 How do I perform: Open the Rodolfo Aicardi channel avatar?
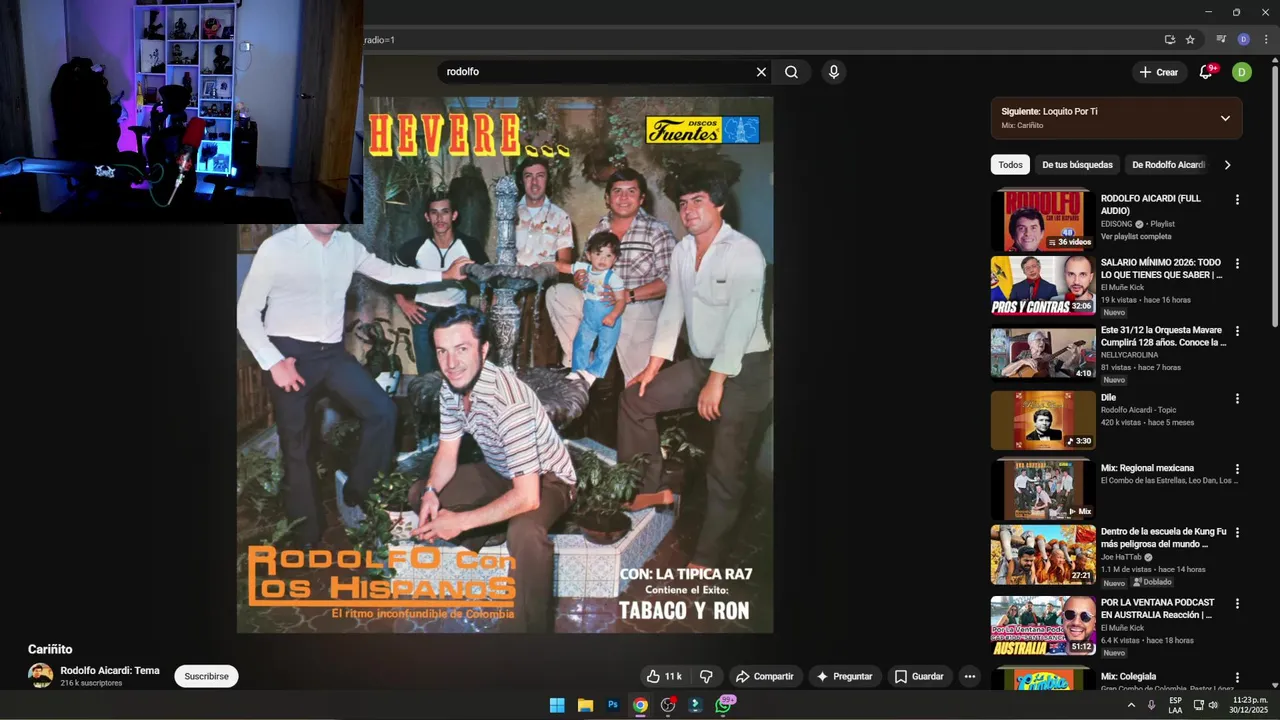[40, 676]
